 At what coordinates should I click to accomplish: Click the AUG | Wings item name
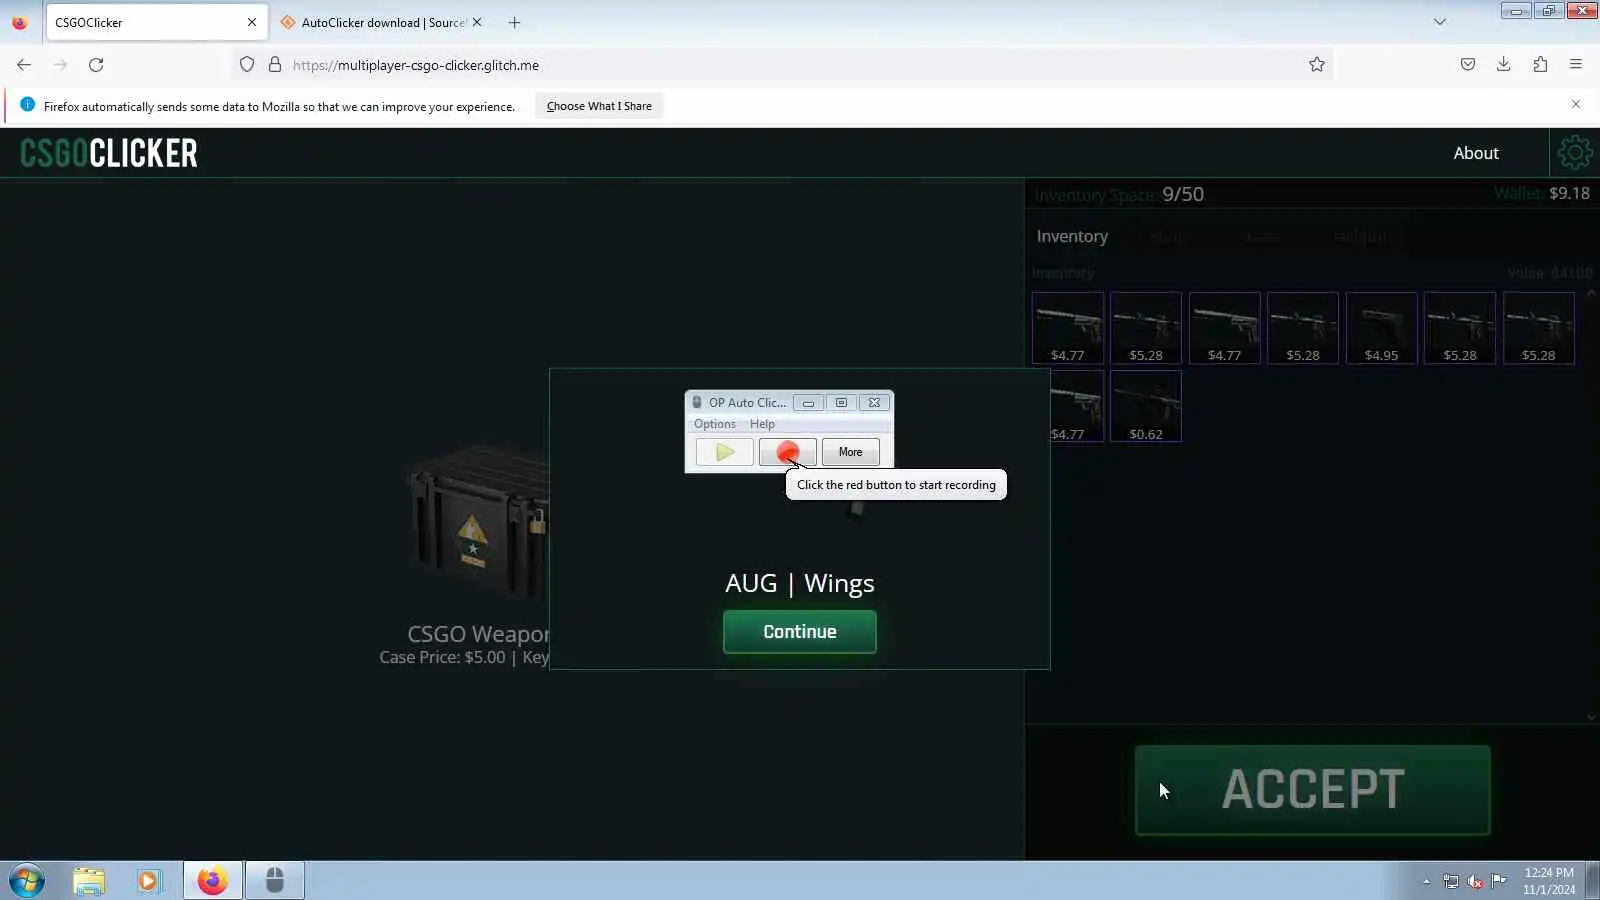(x=800, y=583)
